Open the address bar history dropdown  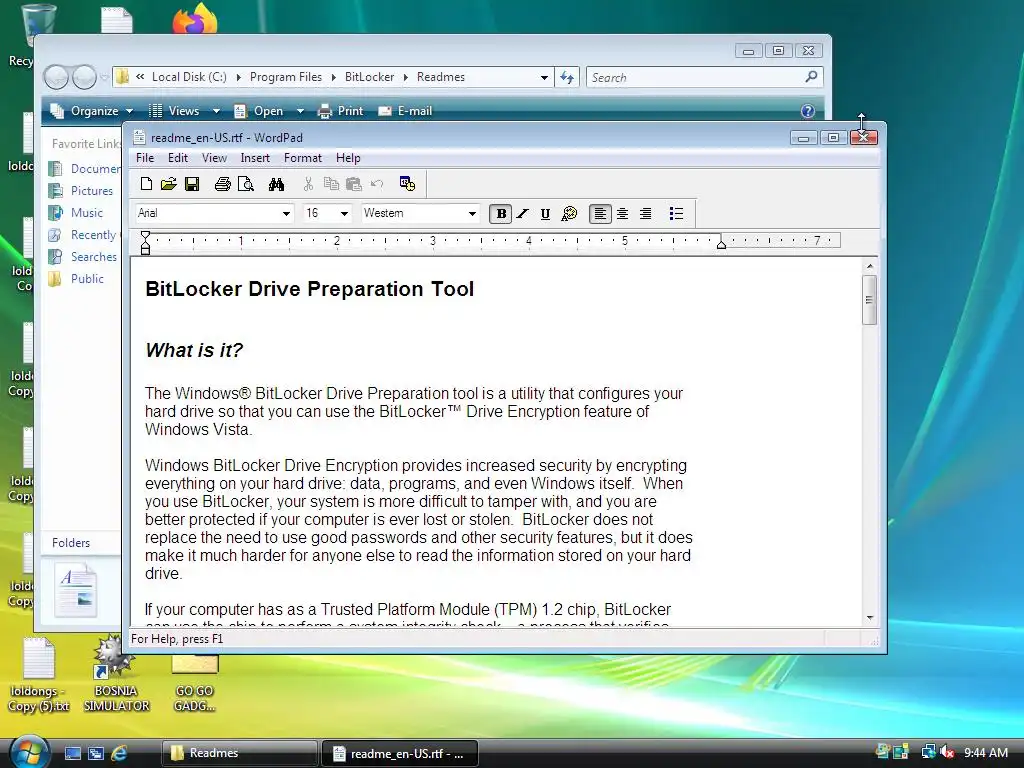[x=544, y=78]
